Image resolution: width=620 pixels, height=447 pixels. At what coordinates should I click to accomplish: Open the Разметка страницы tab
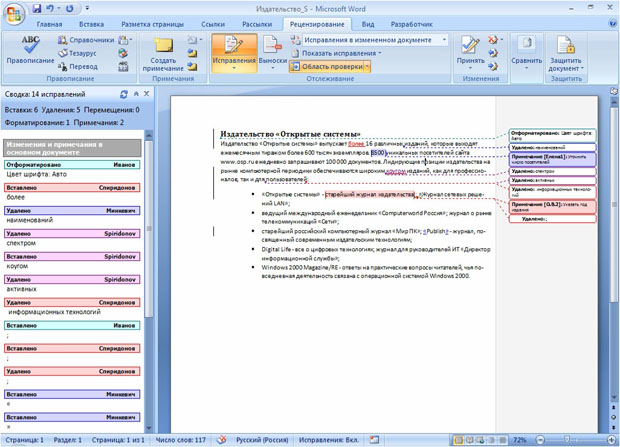pos(152,24)
